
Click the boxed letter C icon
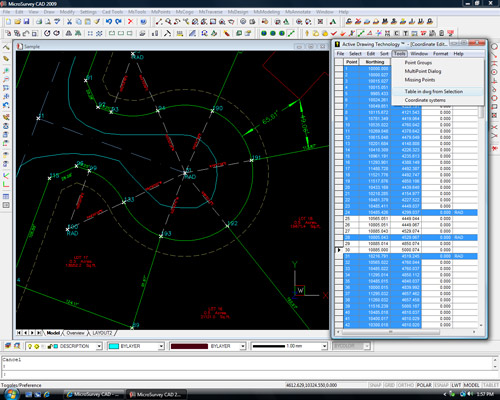tap(397, 33)
